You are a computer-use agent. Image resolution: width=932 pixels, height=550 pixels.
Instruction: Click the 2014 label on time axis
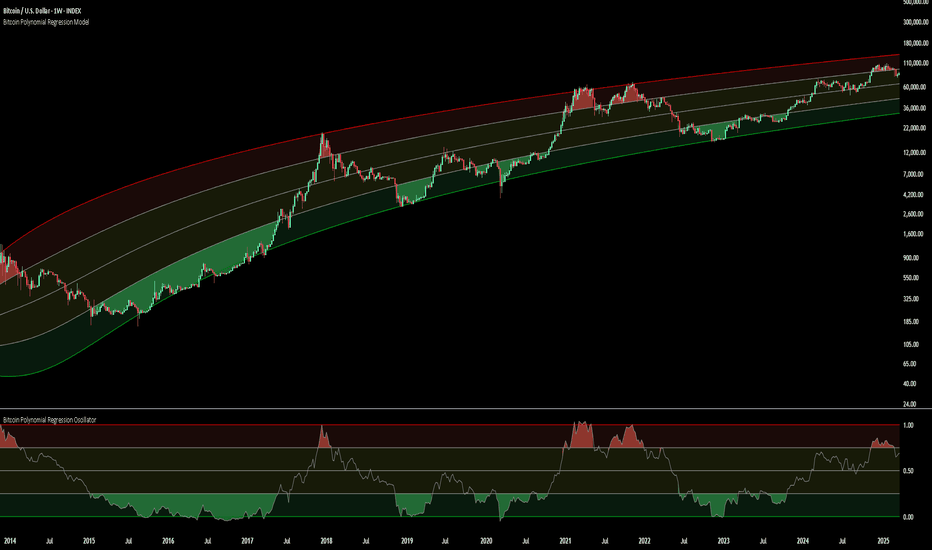[x=10, y=541]
